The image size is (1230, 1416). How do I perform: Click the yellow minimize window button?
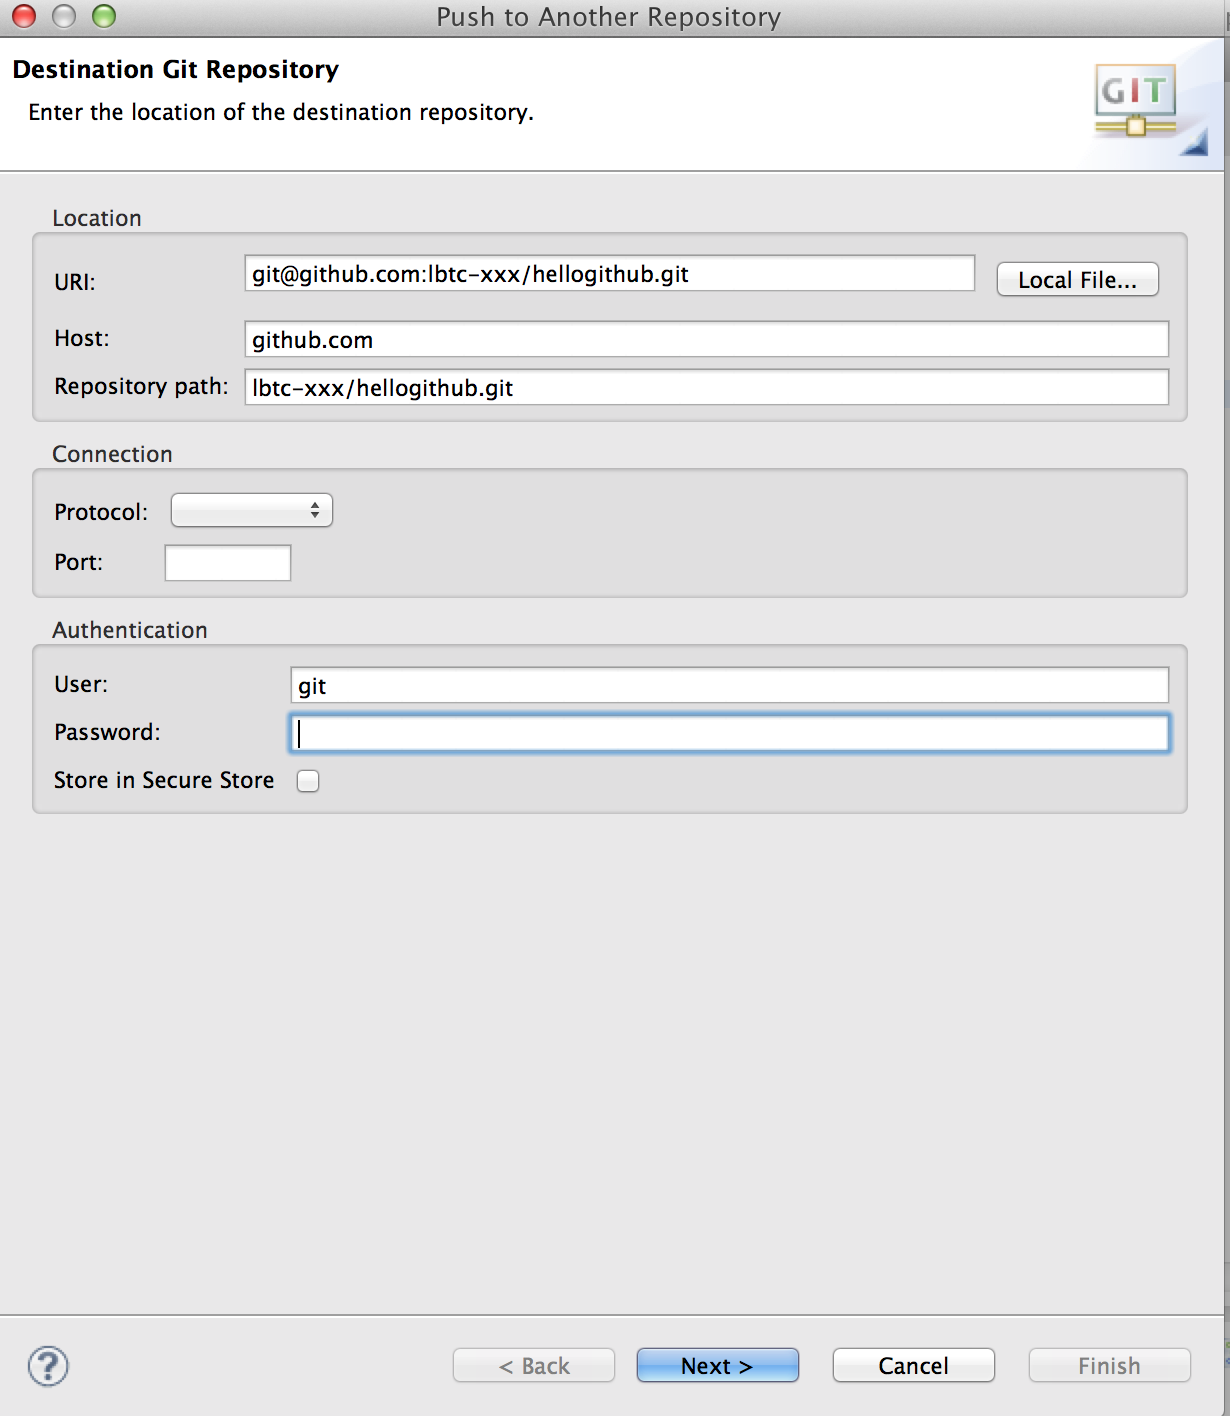point(64,16)
